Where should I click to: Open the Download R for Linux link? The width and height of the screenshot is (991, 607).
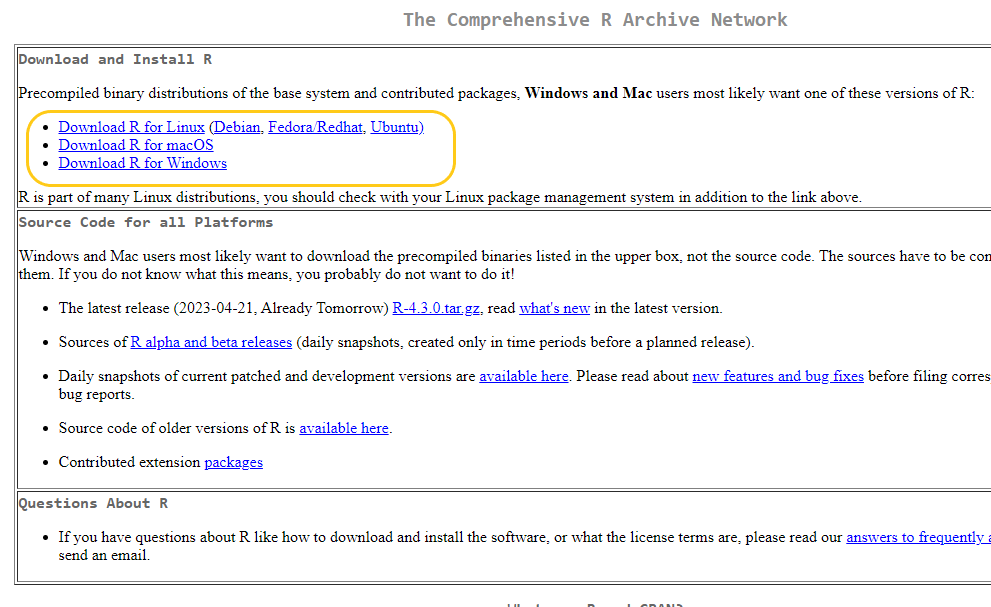click(x=131, y=127)
